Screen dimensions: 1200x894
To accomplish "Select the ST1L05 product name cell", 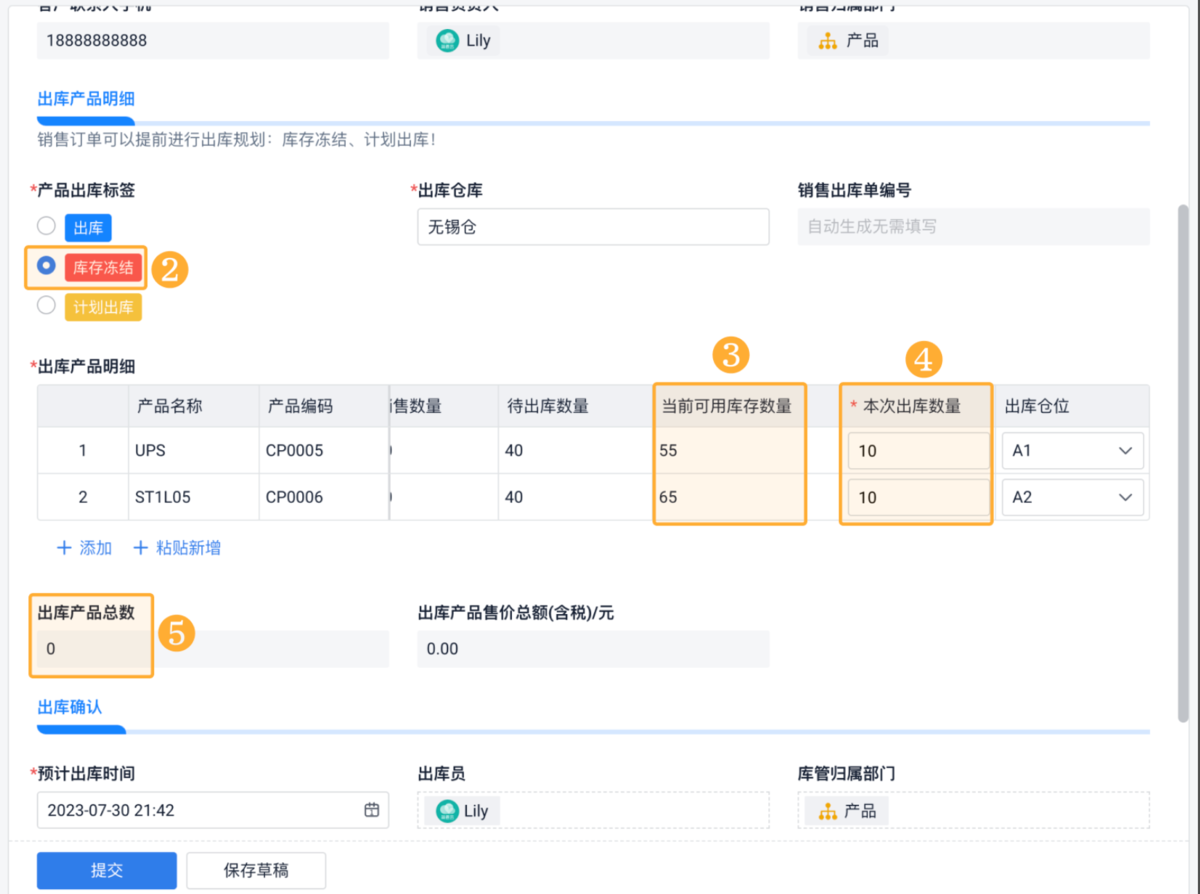I will [194, 497].
